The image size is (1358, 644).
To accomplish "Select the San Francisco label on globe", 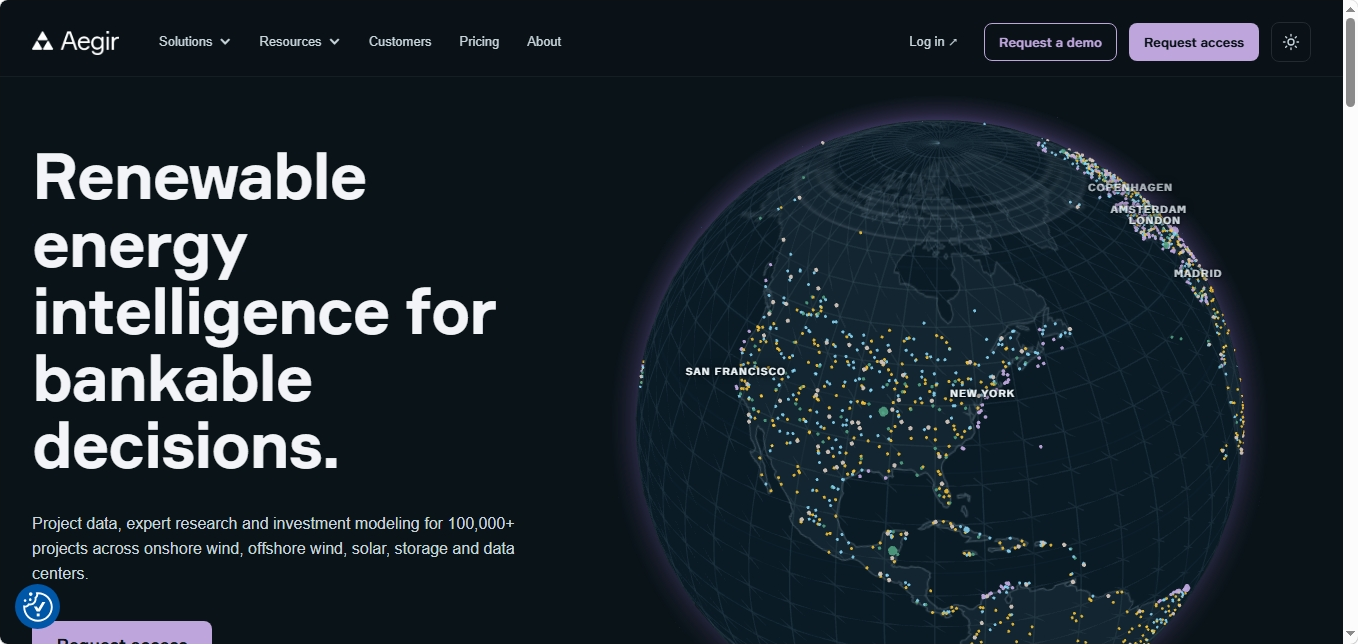I will point(735,371).
